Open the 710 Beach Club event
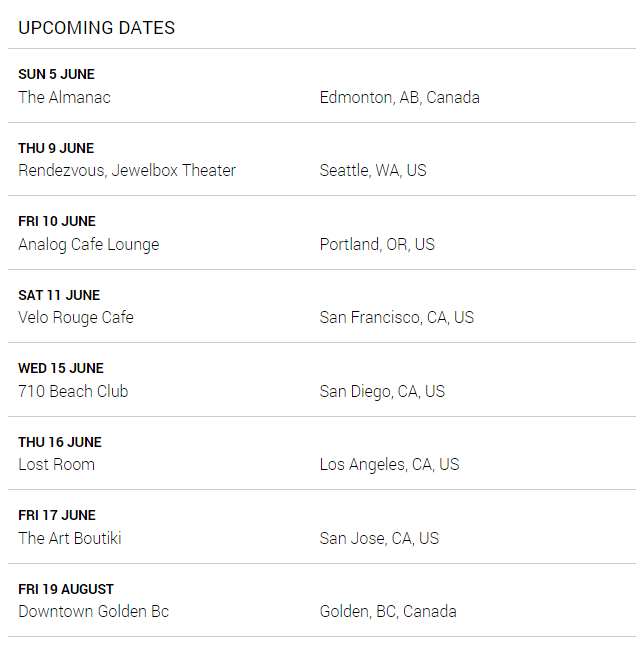Image resolution: width=636 pixels, height=656 pixels. click(x=73, y=391)
